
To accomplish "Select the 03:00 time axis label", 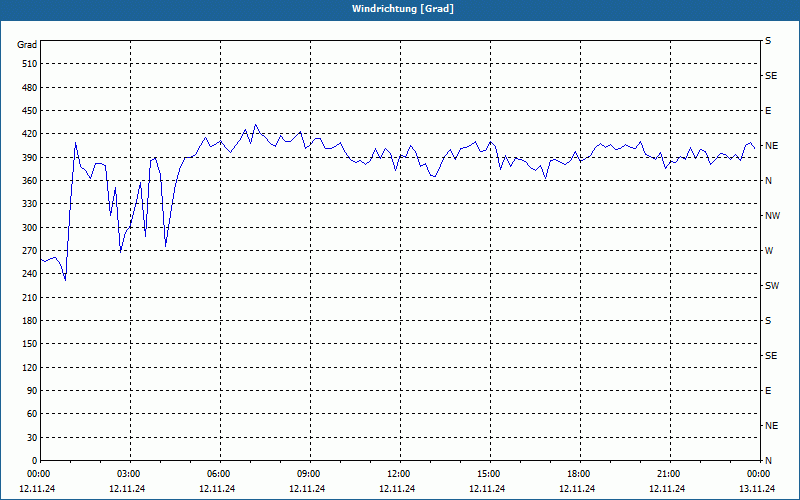I will 130,474.
